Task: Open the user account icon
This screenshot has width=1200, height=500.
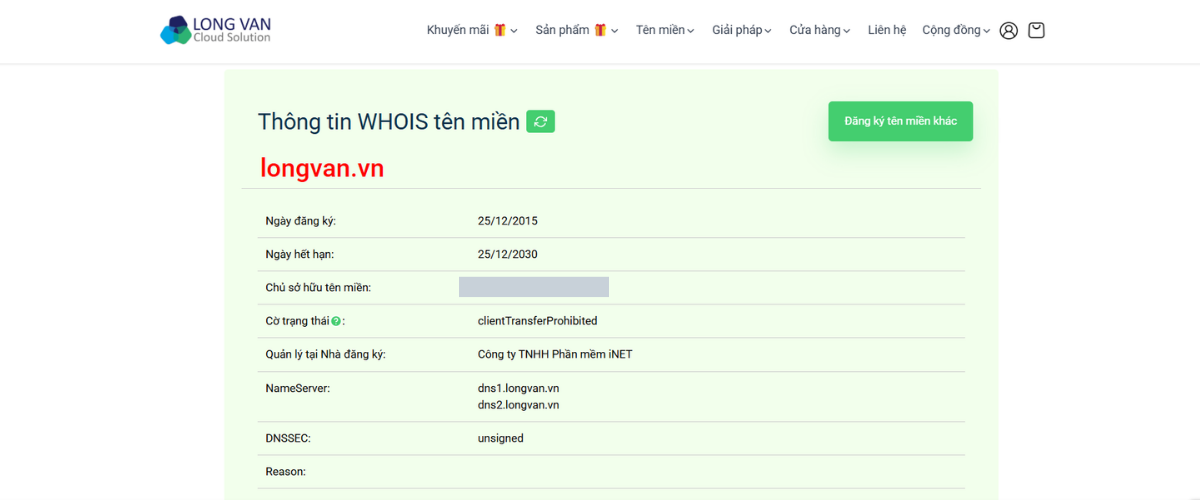Action: click(x=1009, y=31)
